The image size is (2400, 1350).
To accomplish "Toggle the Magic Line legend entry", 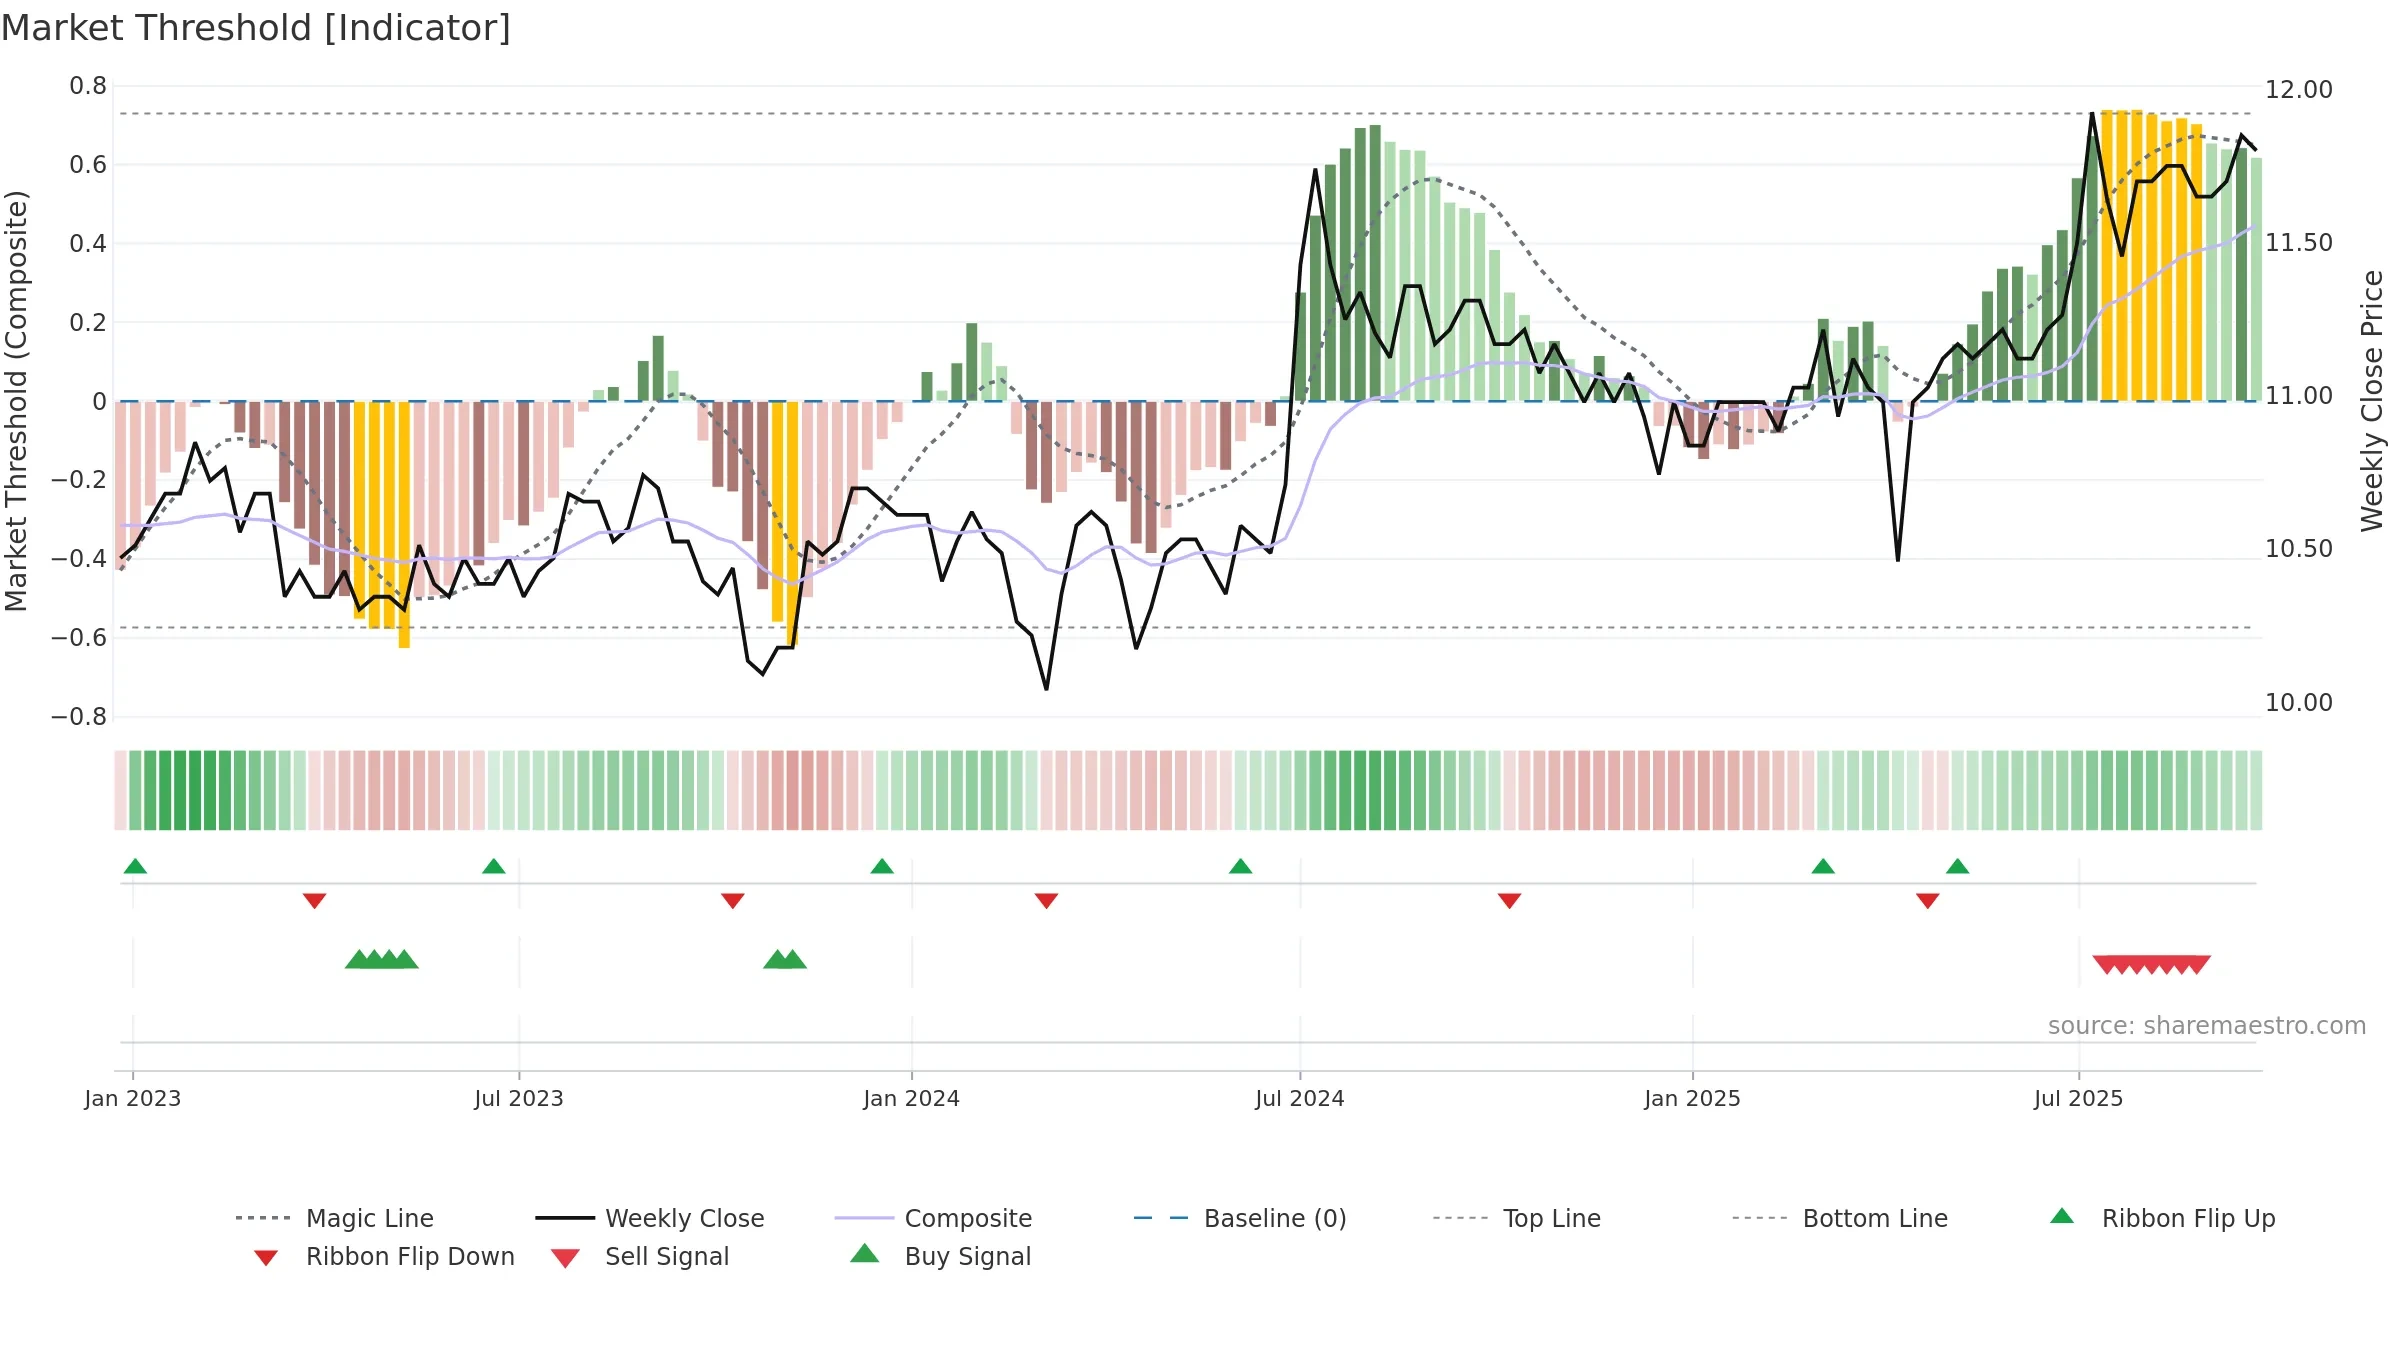I will point(334,1218).
